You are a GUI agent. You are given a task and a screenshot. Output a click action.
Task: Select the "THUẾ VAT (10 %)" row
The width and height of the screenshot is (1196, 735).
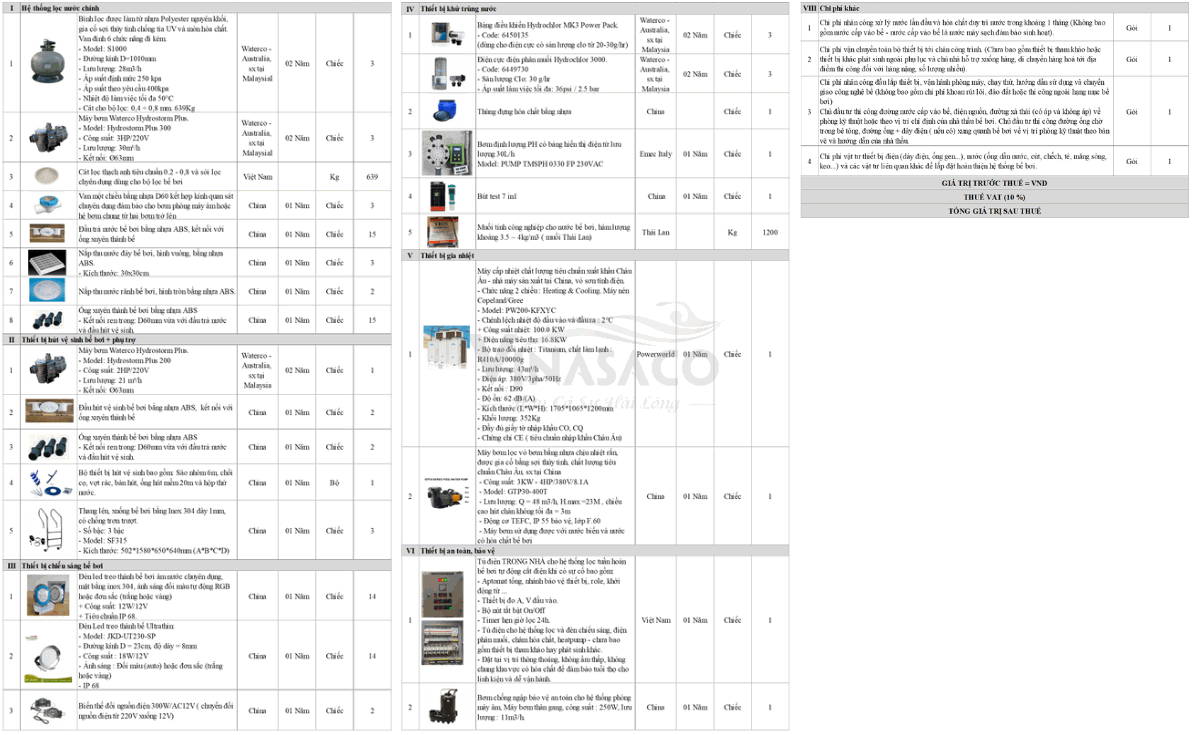994,197
